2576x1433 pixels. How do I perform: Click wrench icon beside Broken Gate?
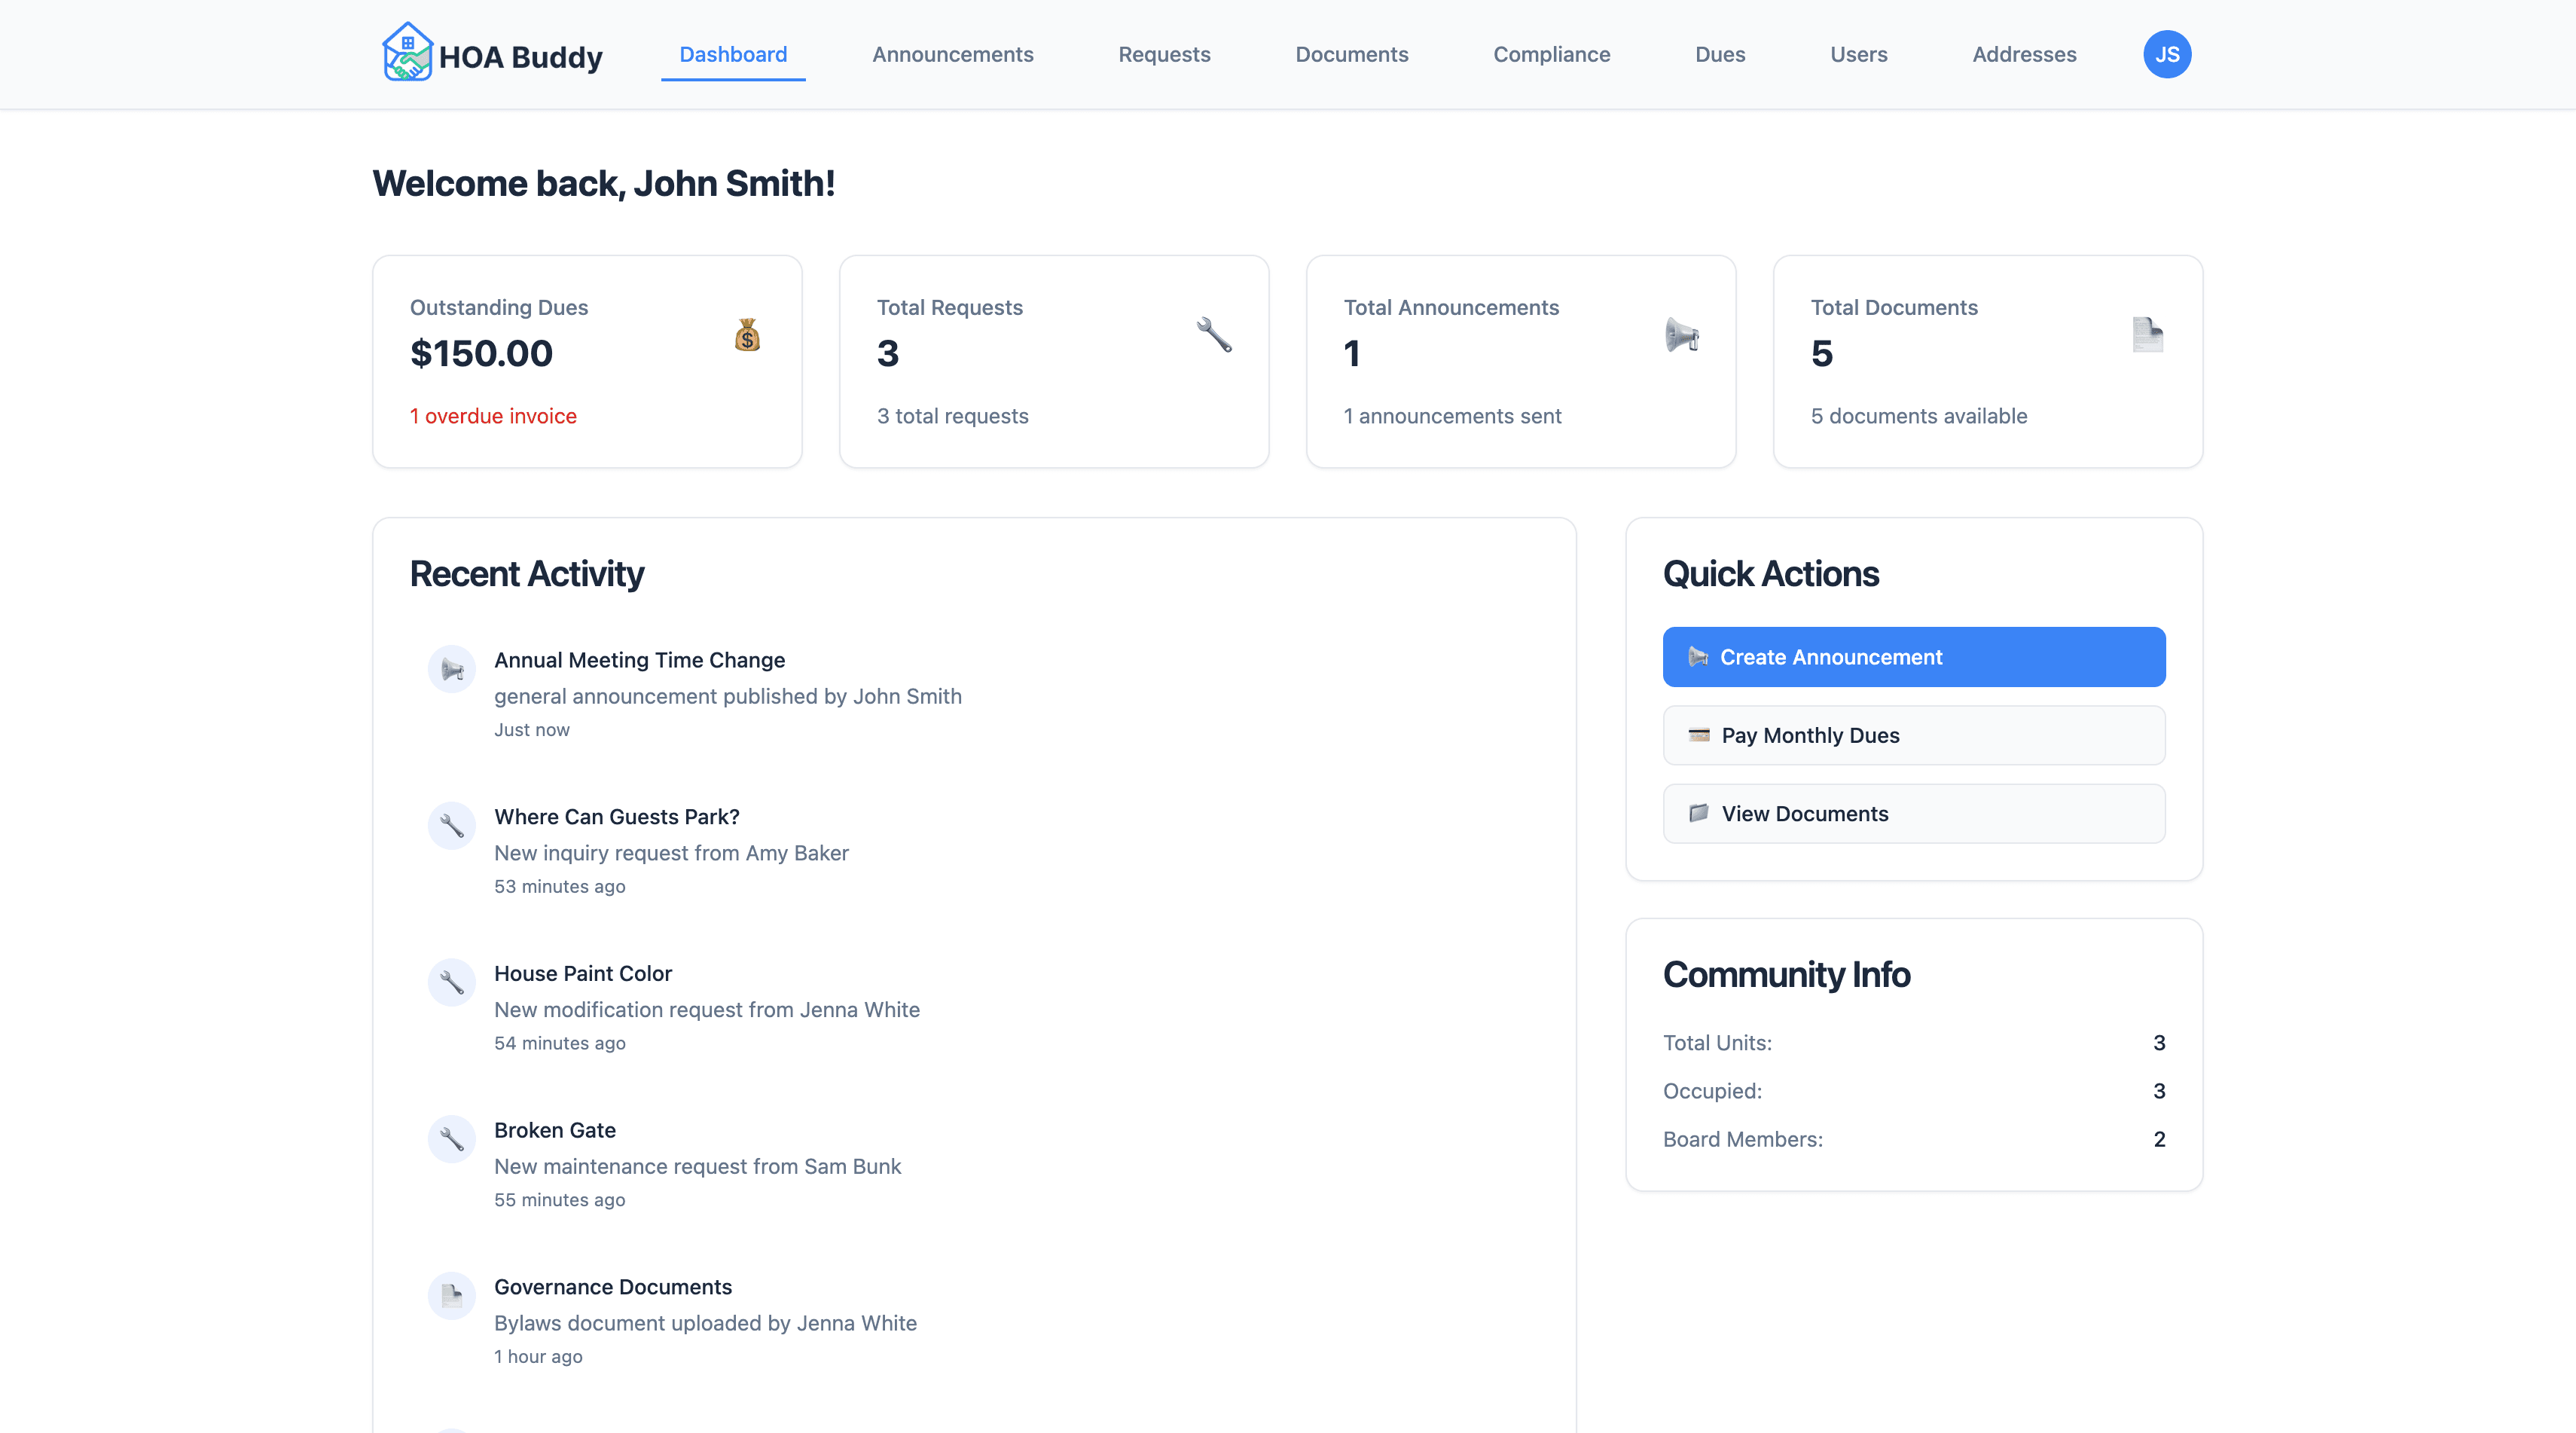452,1139
